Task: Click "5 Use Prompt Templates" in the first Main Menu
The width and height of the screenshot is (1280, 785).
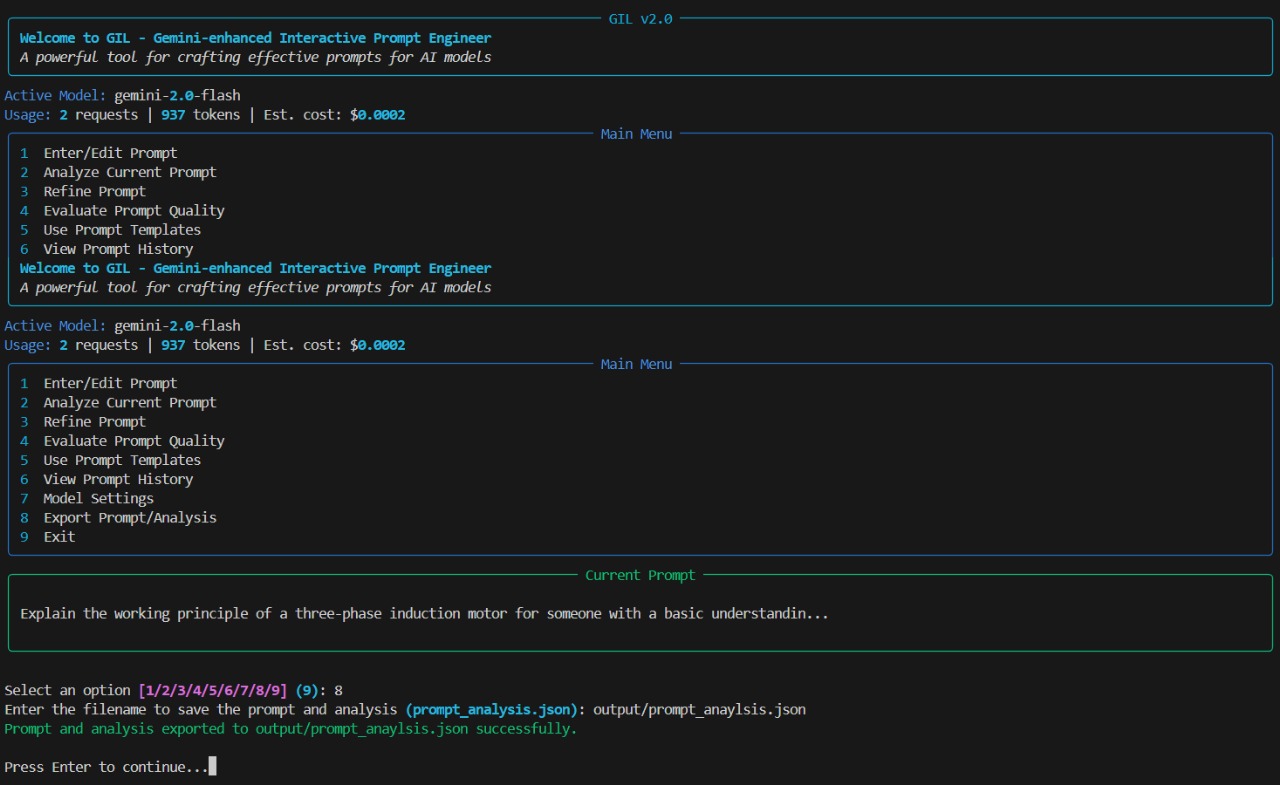Action: click(110, 230)
